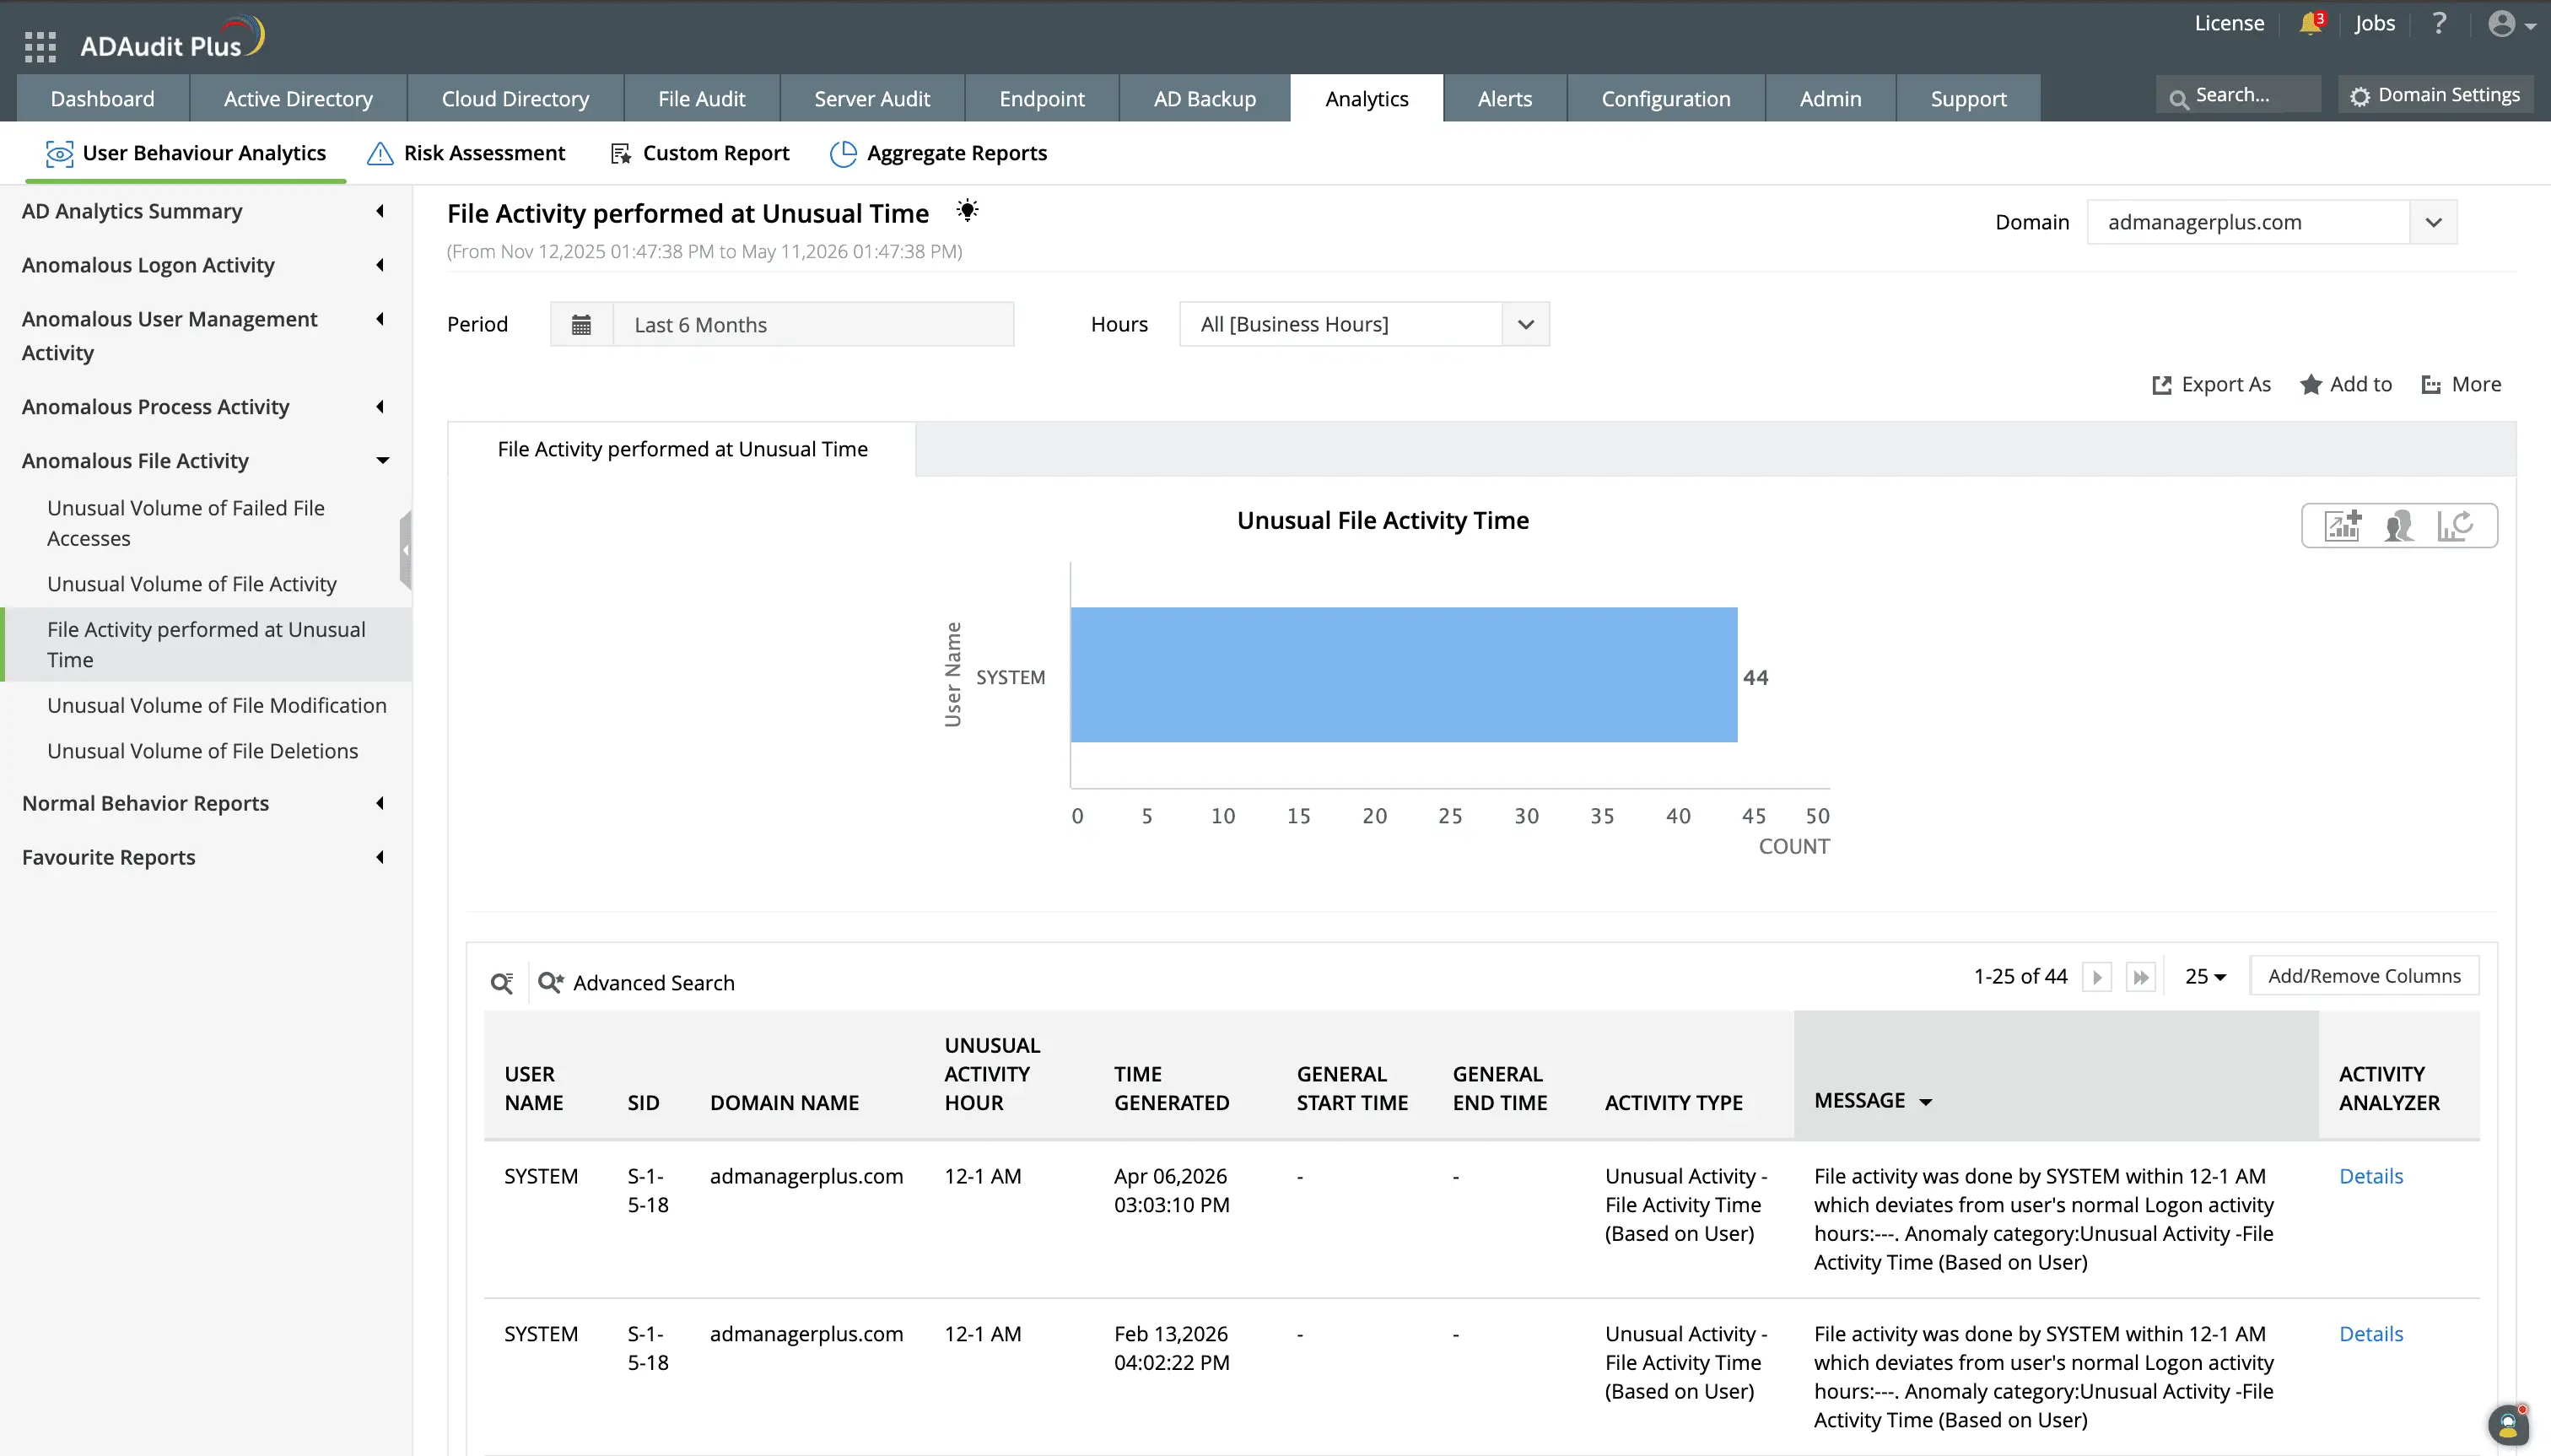
Task: Open Details link for Feb 13,2026 row
Action: pyautogui.click(x=2371, y=1334)
